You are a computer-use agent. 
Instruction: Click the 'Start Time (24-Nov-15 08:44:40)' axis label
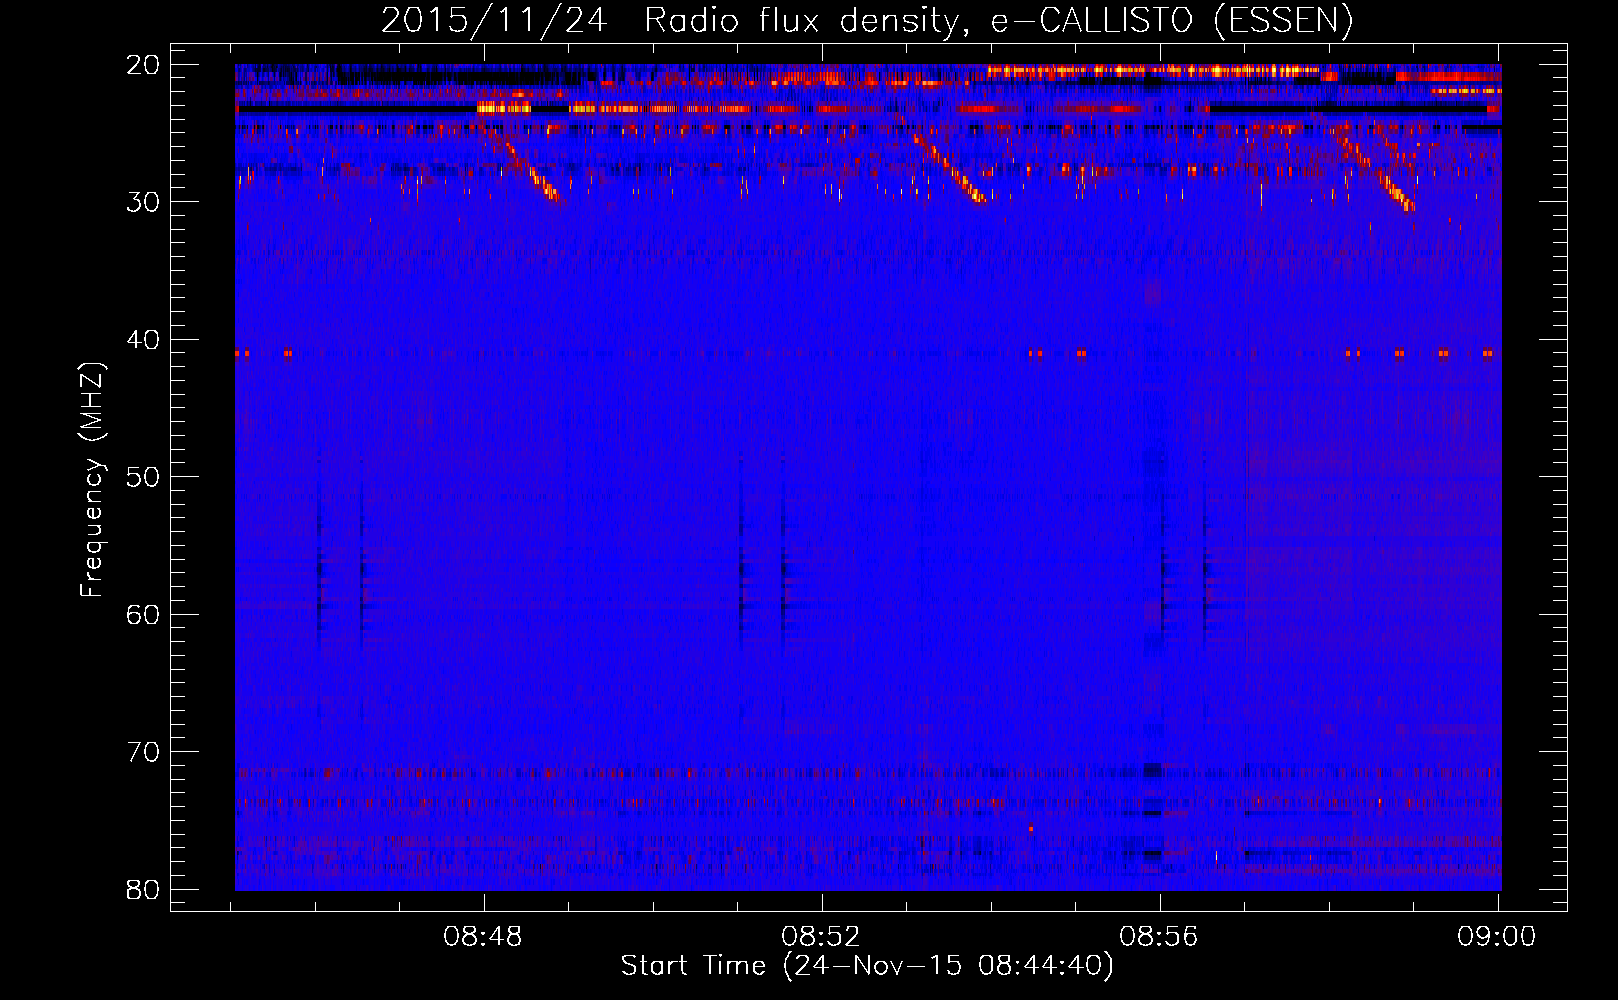pos(867,966)
